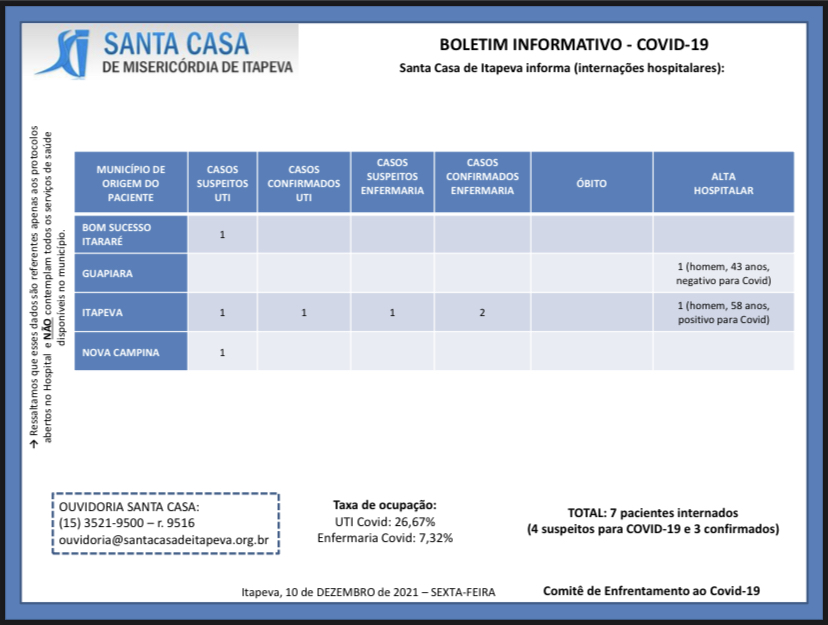This screenshot has height=625, width=828.
Task: Click ouvidoria@santacasadeitapeva.org.br email address
Action: 164,540
